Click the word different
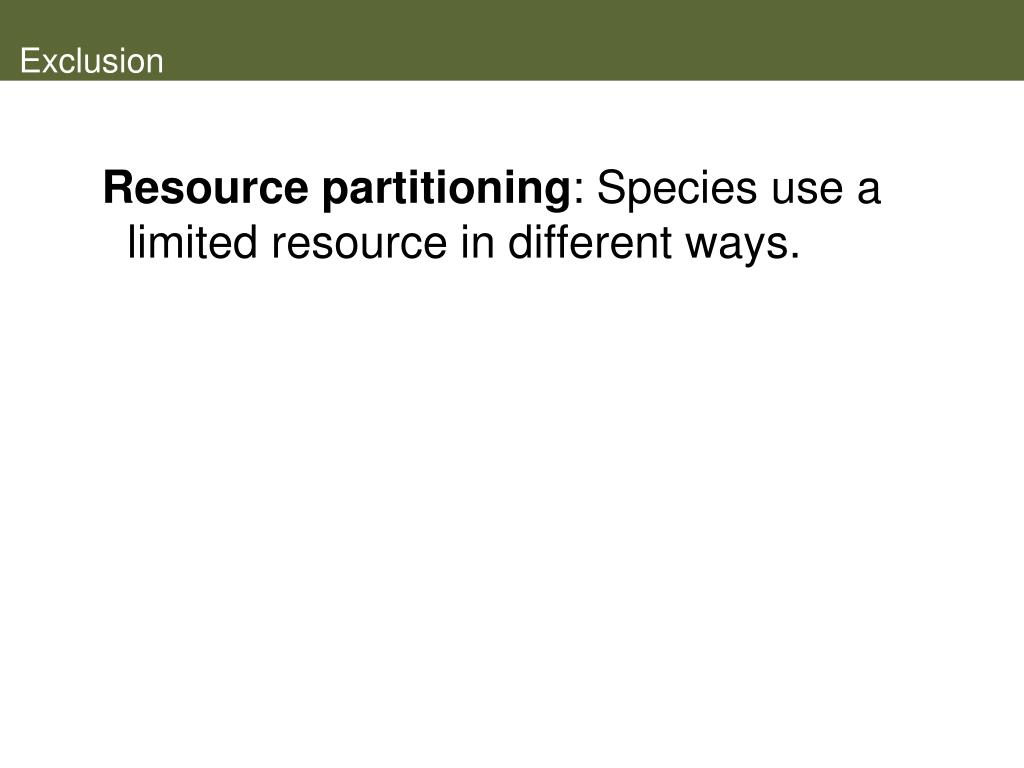 [x=590, y=243]
